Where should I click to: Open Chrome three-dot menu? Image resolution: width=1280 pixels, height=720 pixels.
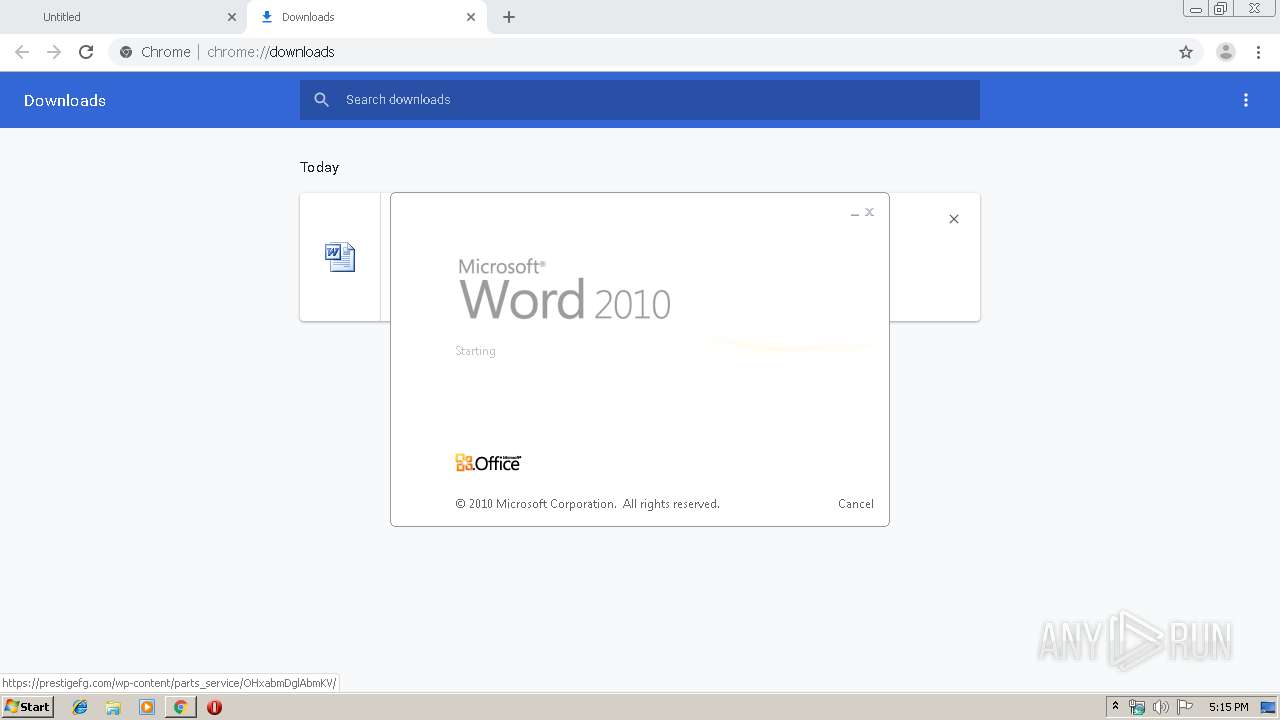tap(1258, 52)
